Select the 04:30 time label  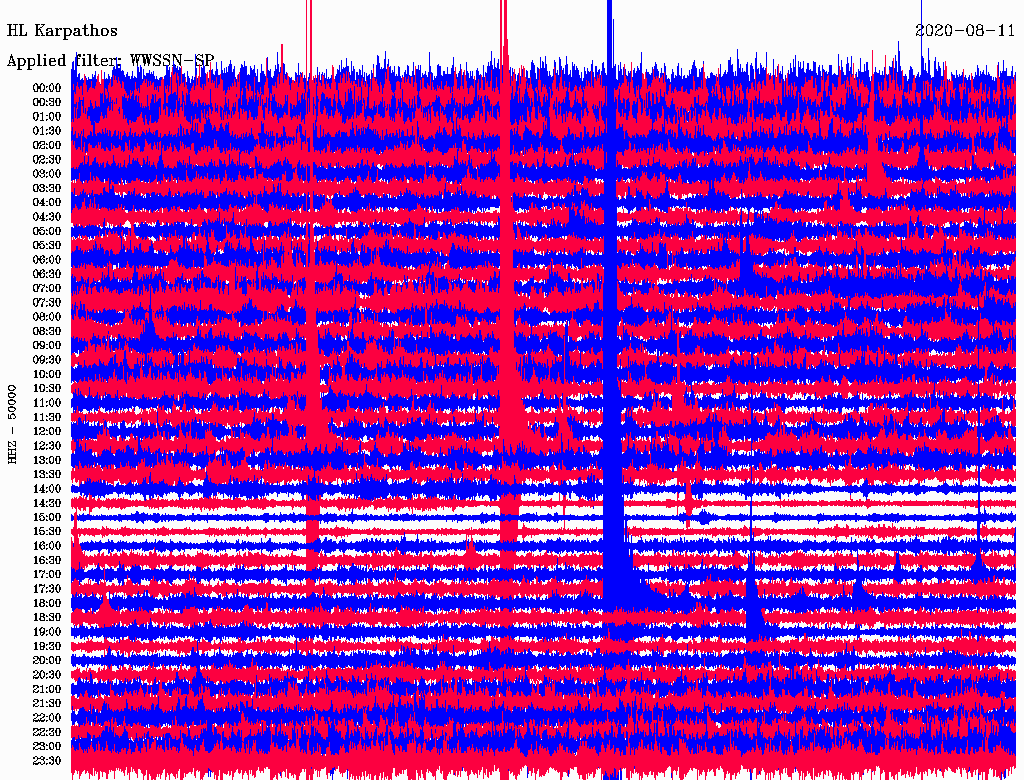[47, 217]
